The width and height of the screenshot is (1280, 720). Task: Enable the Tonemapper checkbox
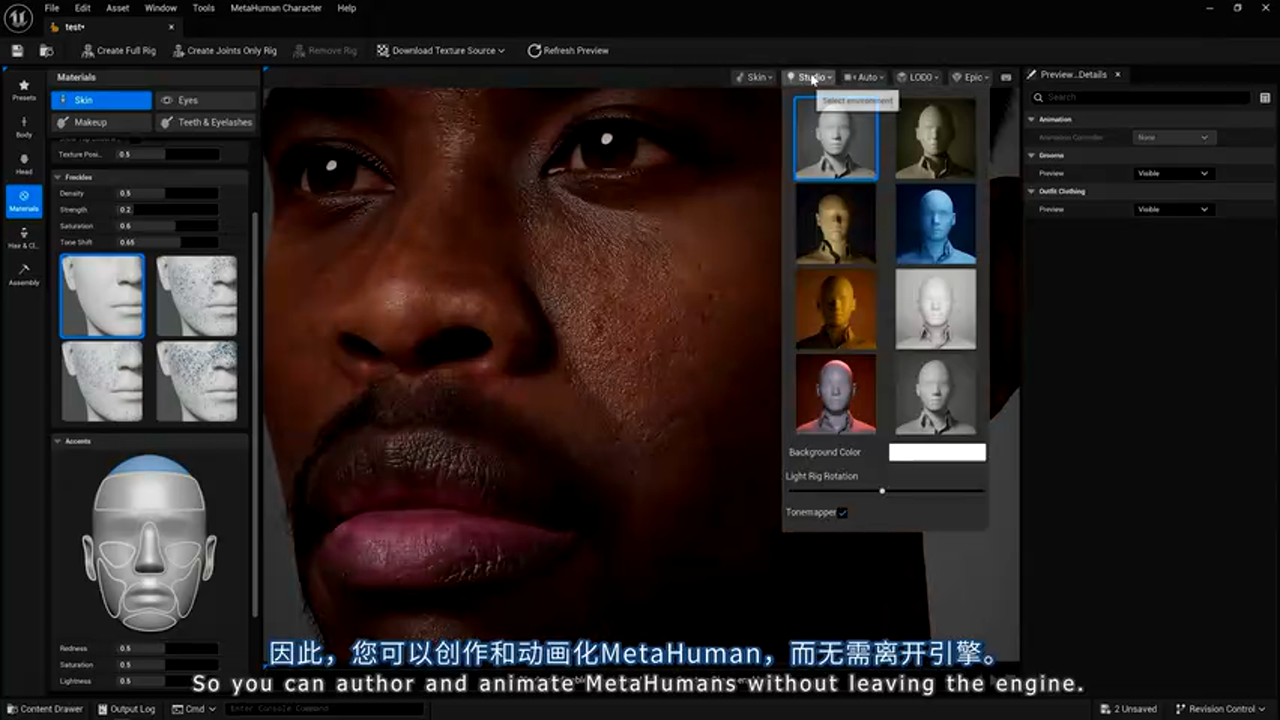click(x=843, y=512)
